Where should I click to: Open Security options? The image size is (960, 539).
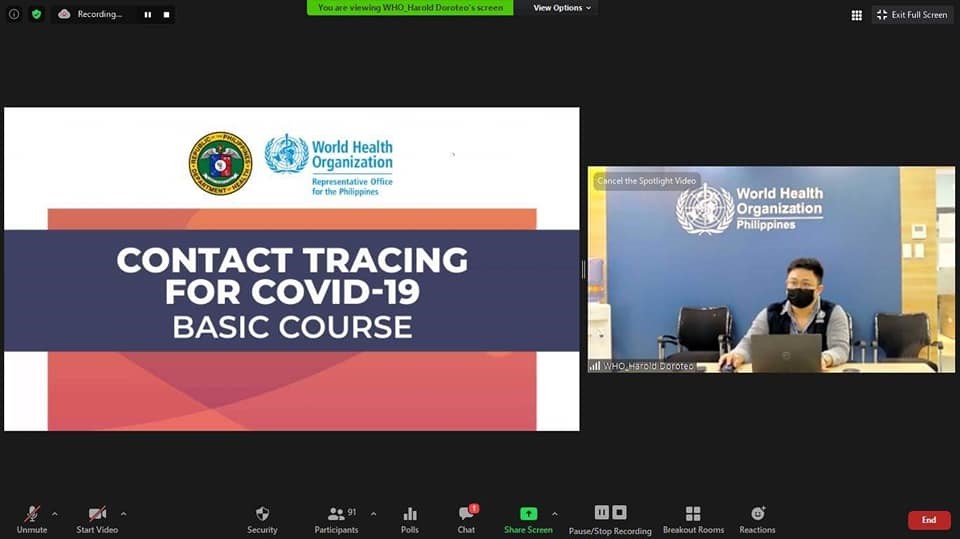[x=262, y=519]
